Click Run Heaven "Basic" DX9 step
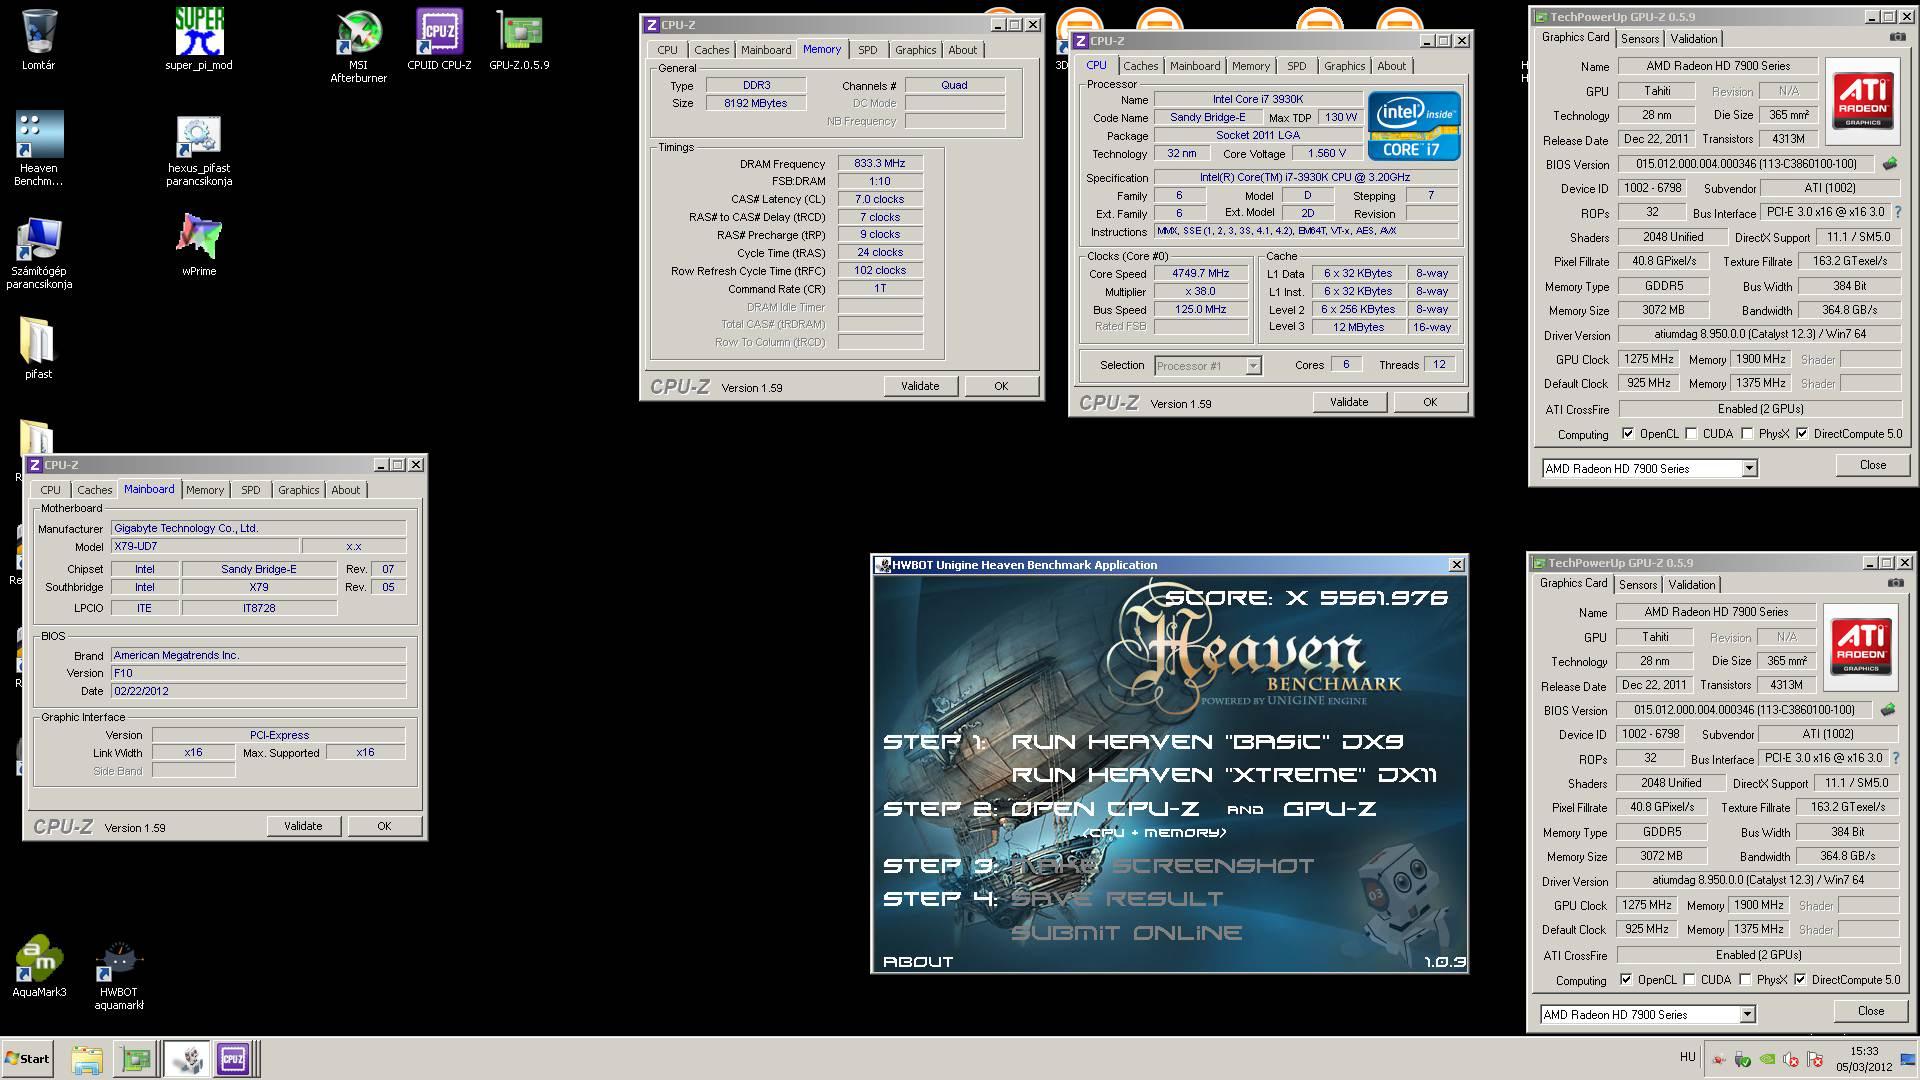 [x=1207, y=742]
